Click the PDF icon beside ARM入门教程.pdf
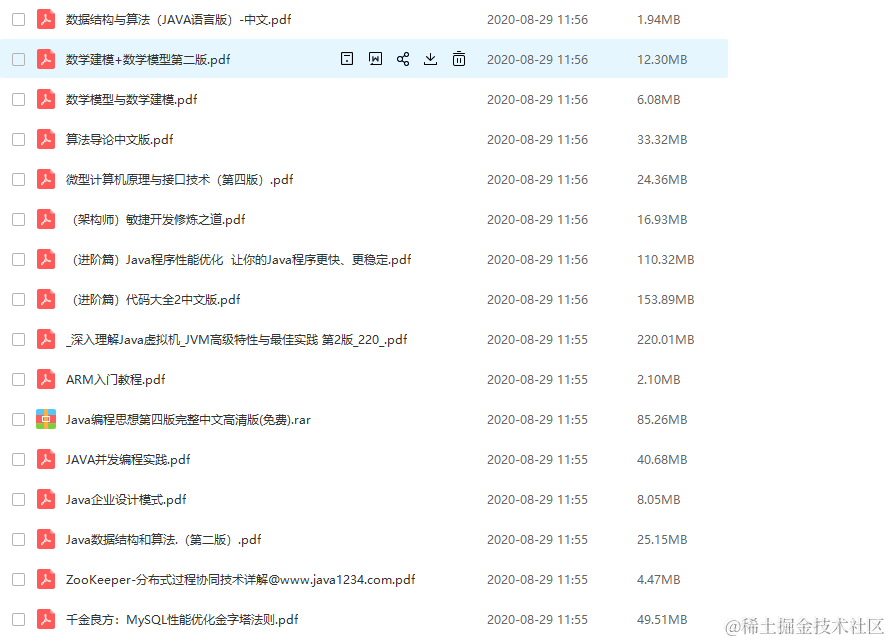 (x=45, y=379)
